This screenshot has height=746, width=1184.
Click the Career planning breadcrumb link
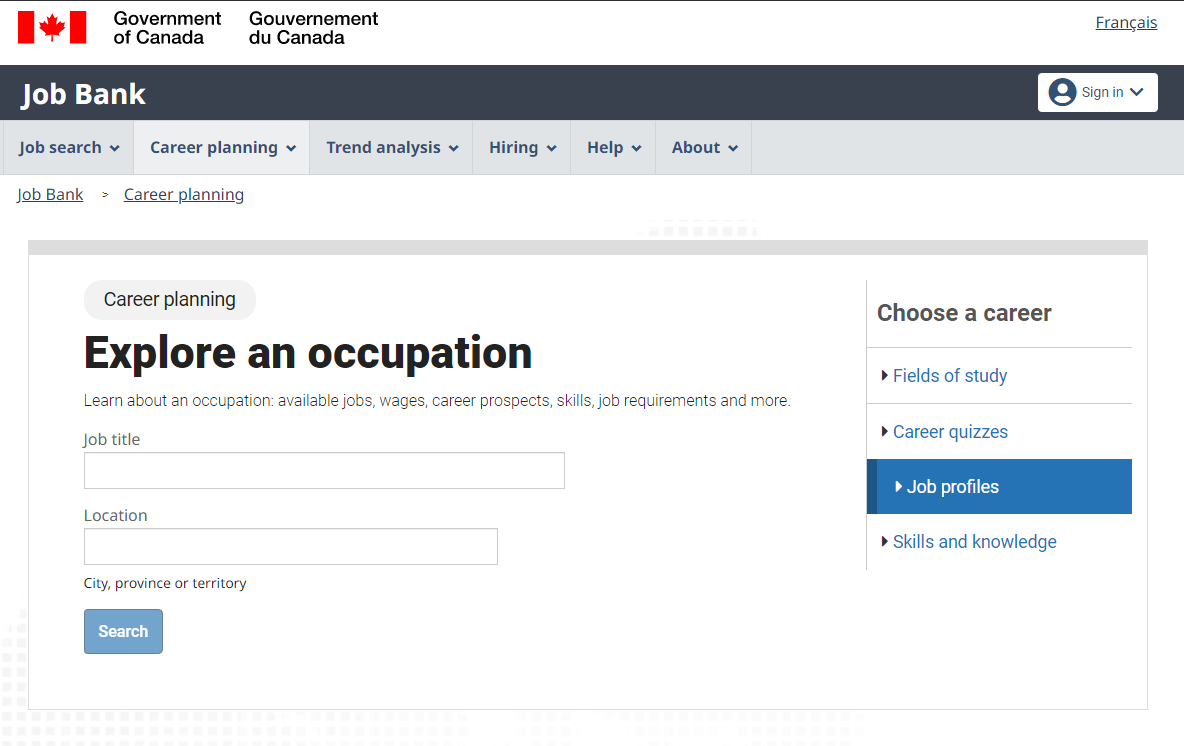(x=183, y=195)
